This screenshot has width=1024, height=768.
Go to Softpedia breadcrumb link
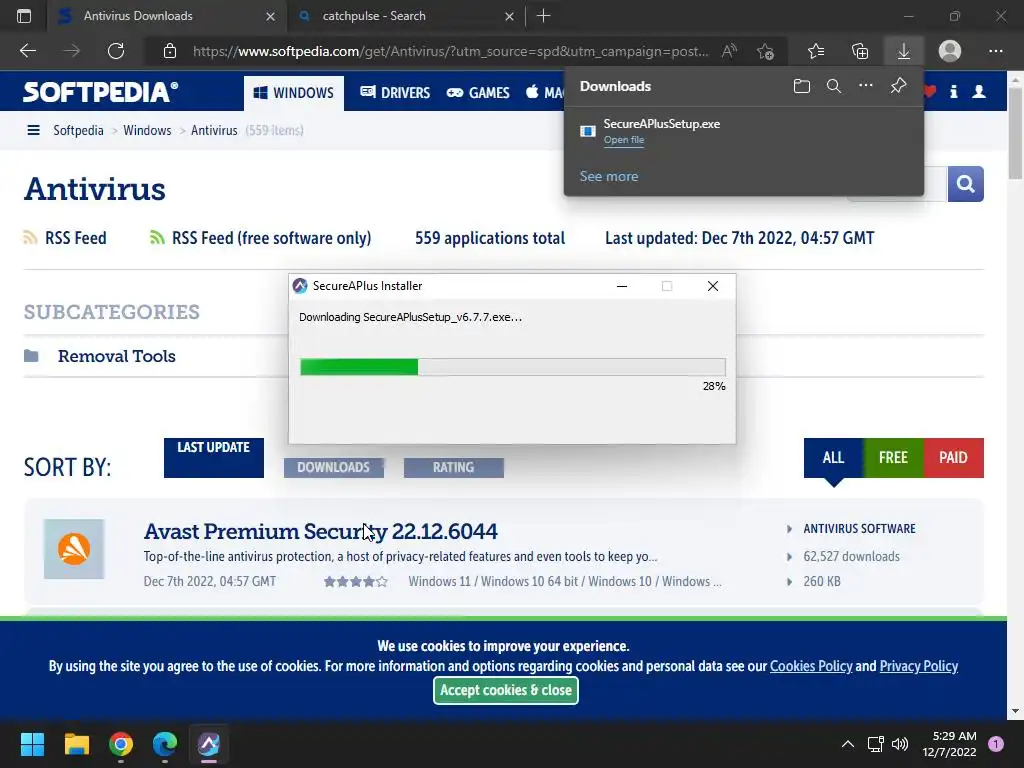pos(78,131)
